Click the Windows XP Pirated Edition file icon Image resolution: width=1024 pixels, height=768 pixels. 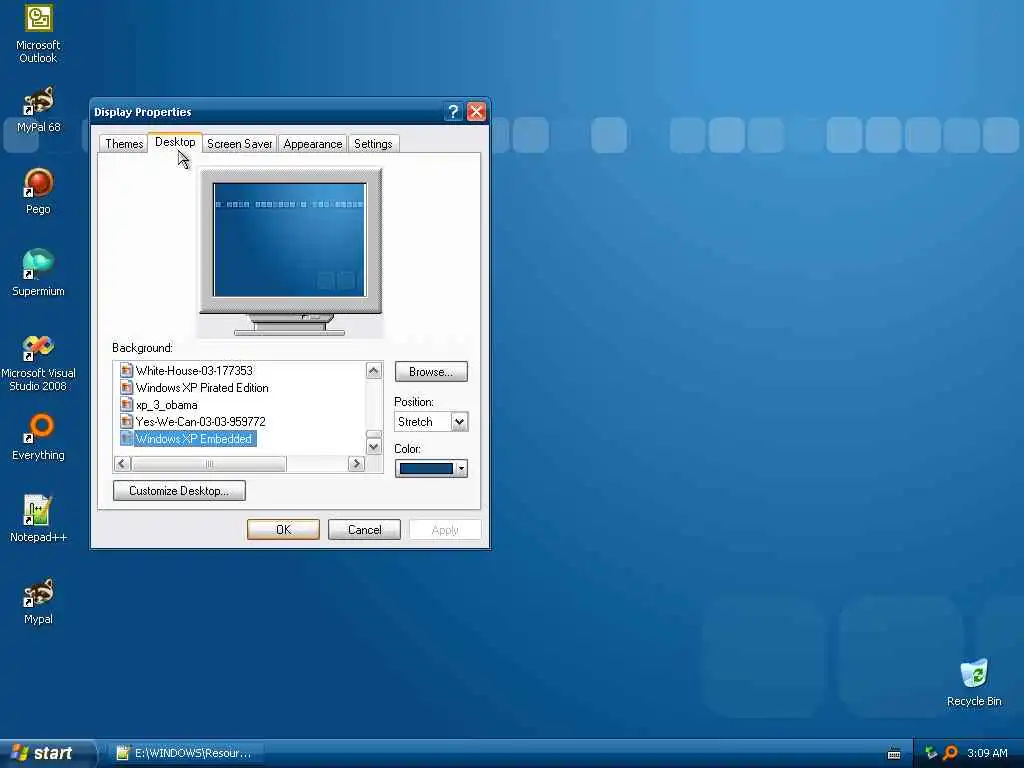coord(127,387)
